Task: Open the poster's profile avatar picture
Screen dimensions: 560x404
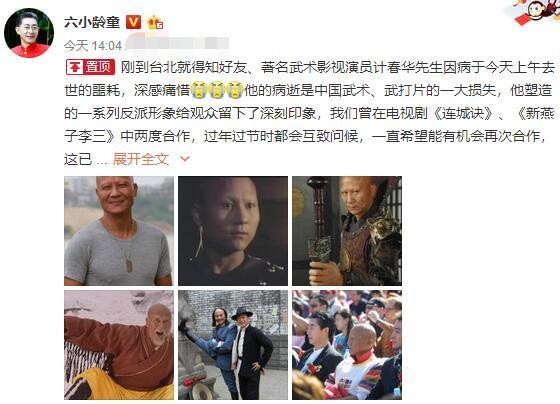Action: [29, 33]
